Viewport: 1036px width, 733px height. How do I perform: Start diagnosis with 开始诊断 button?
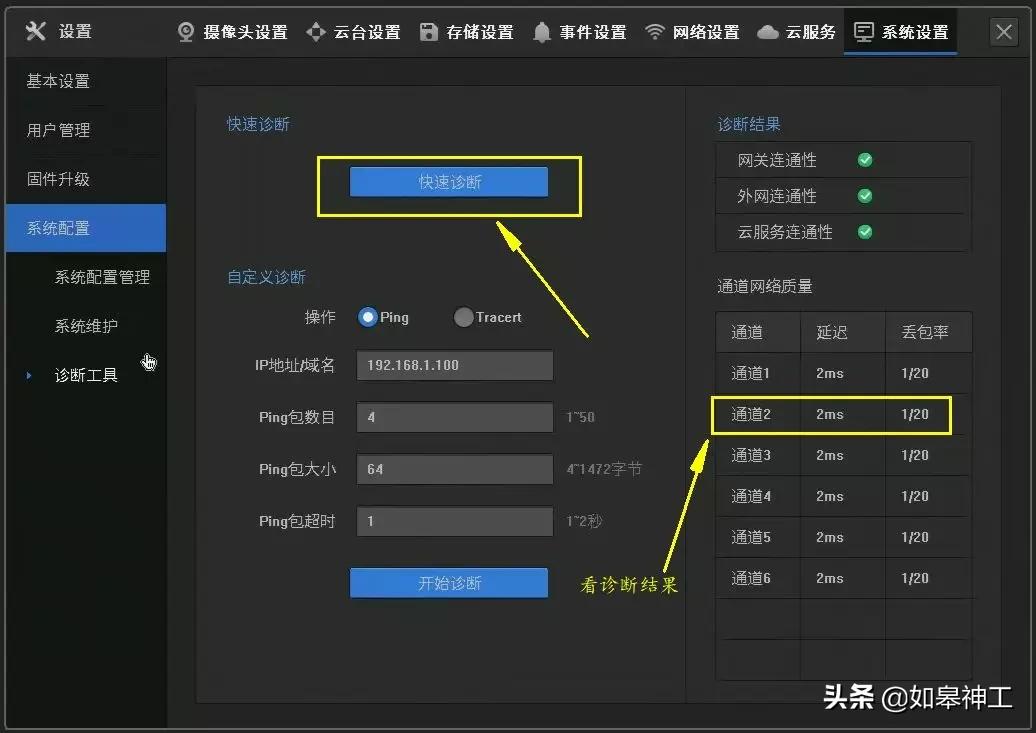coord(448,582)
